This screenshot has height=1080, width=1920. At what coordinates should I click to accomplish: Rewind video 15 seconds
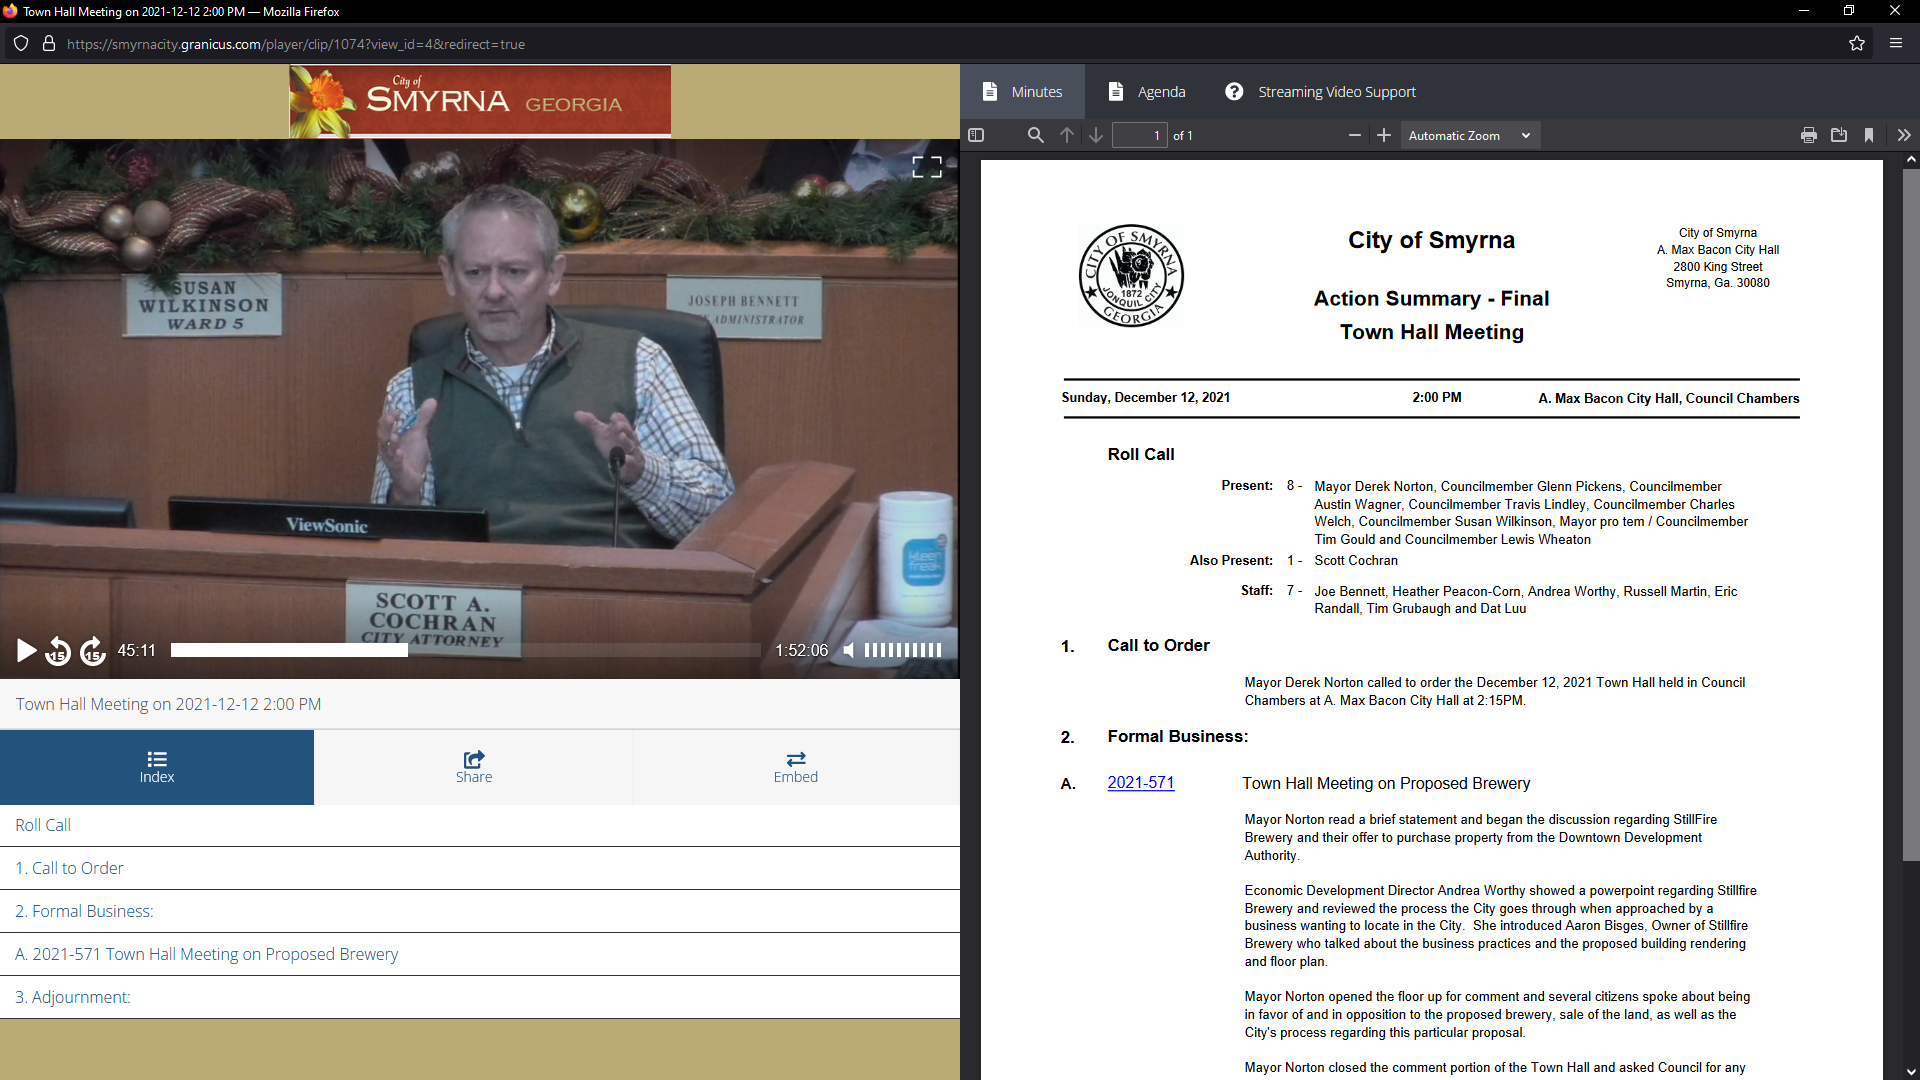(59, 651)
